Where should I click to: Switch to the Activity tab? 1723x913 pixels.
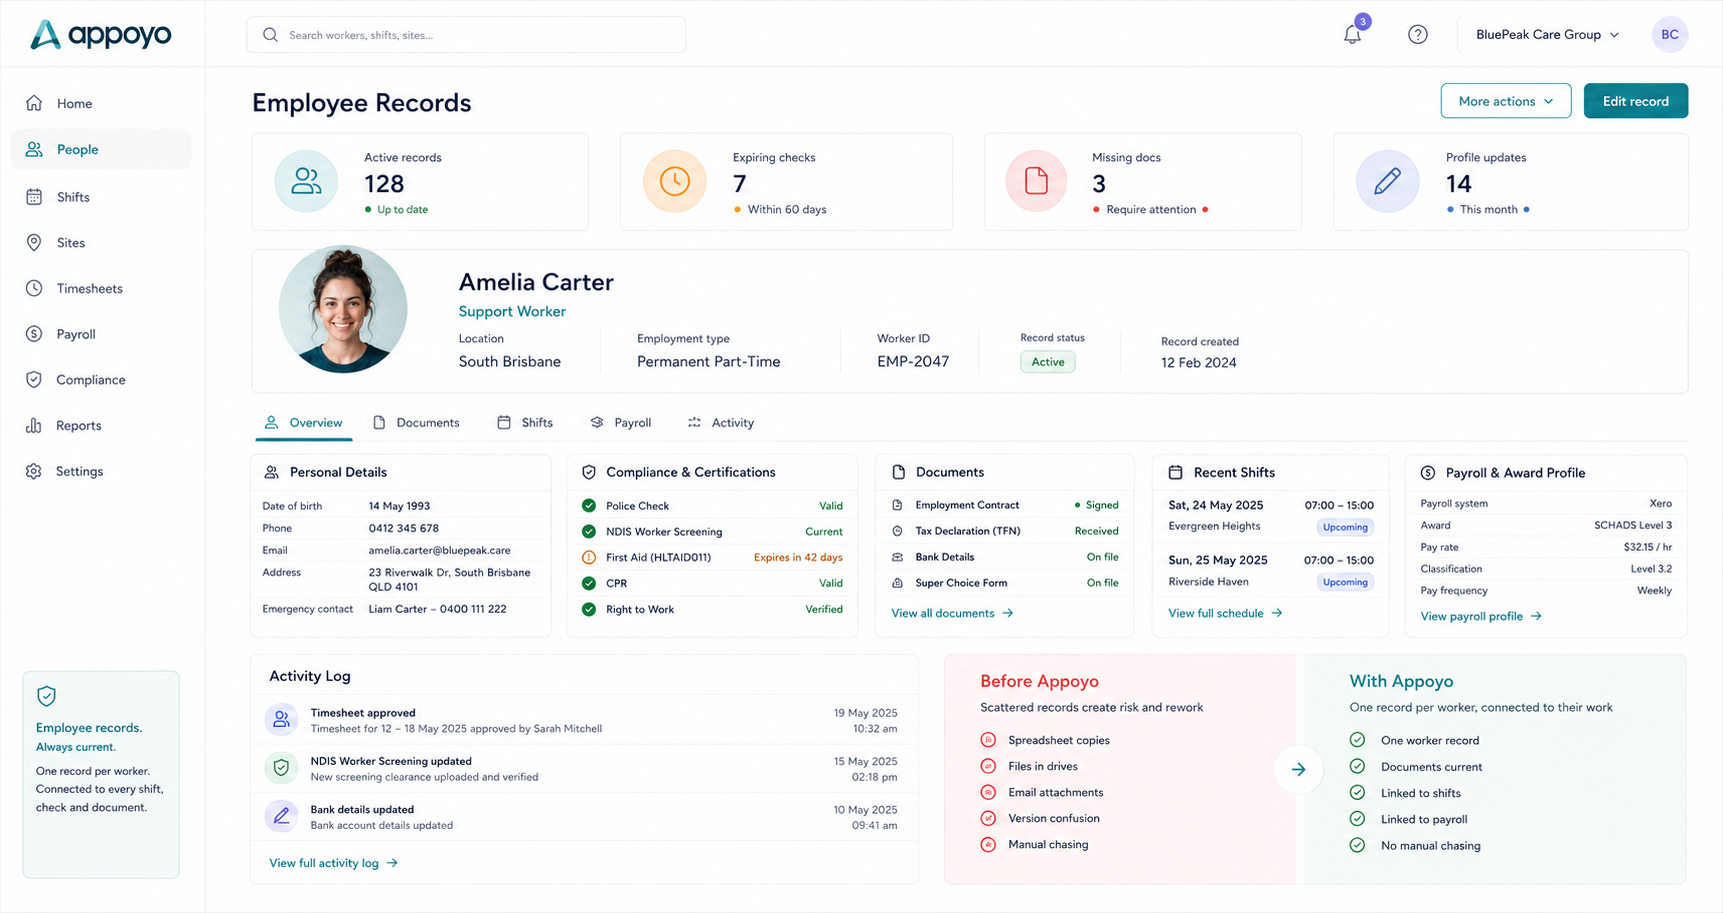click(721, 423)
